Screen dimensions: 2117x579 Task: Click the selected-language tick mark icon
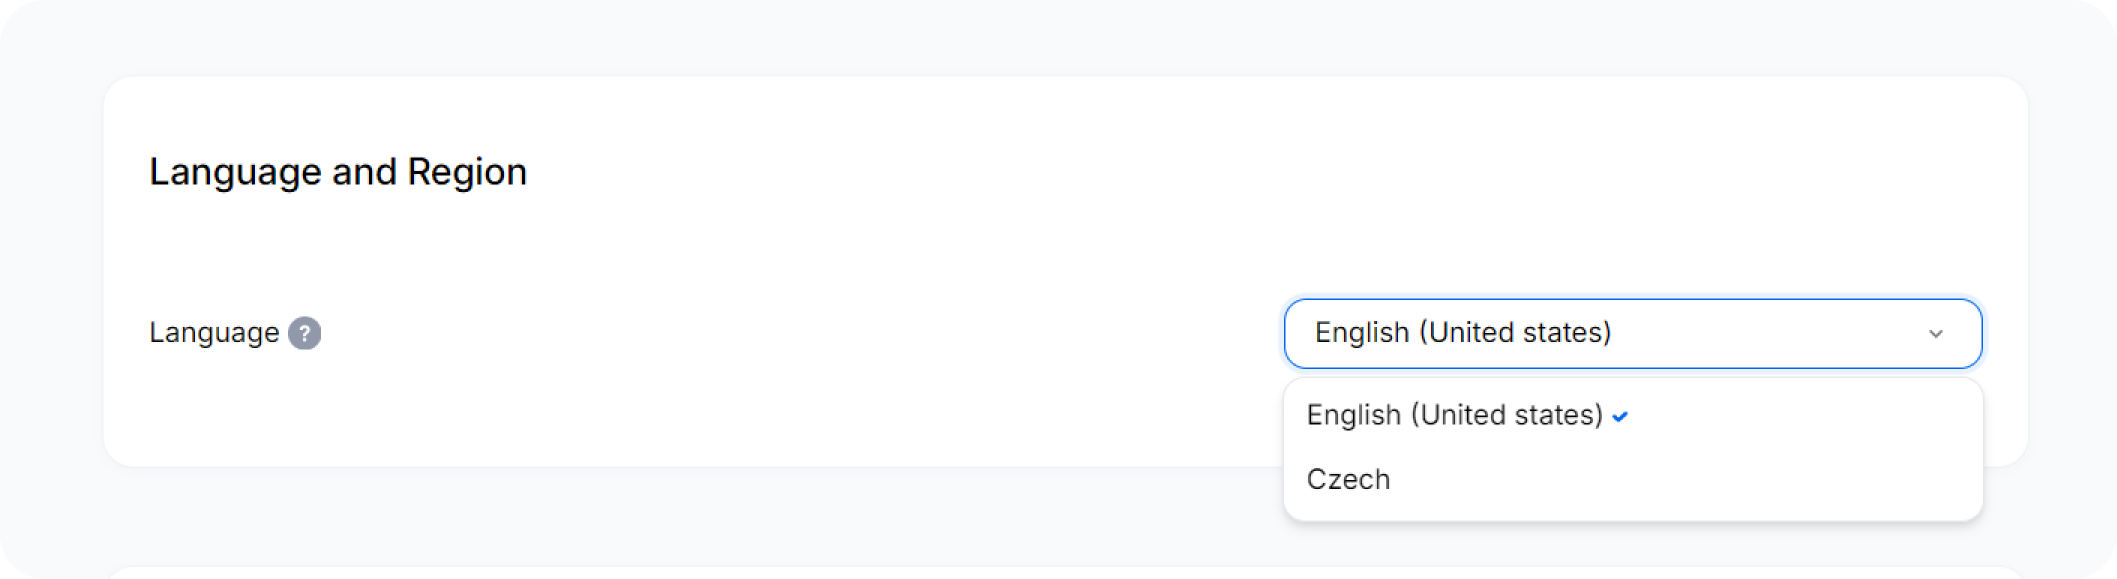coord(1620,416)
